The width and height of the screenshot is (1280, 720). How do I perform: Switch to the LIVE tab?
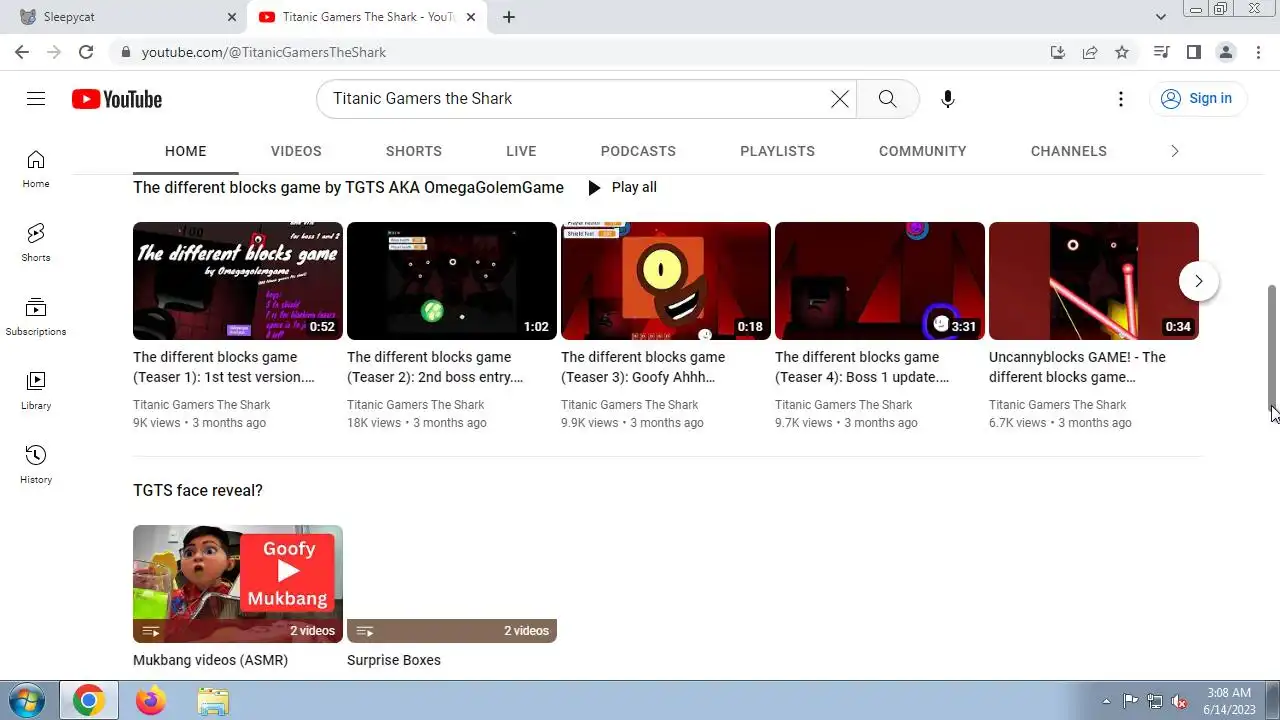pyautogui.click(x=521, y=151)
